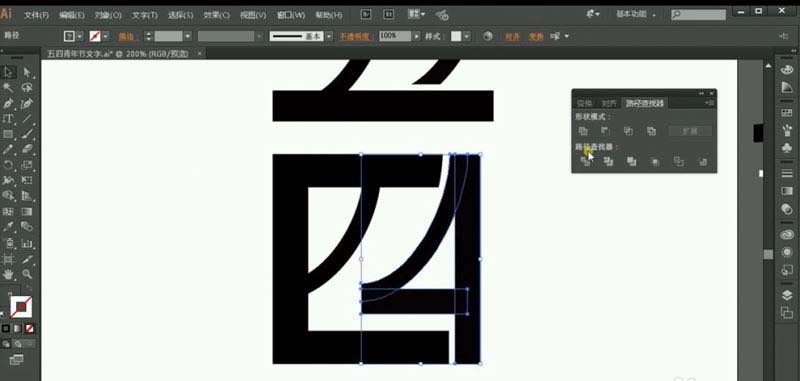Click the Fill/Stroke swatch in toolbox

coord(21,306)
